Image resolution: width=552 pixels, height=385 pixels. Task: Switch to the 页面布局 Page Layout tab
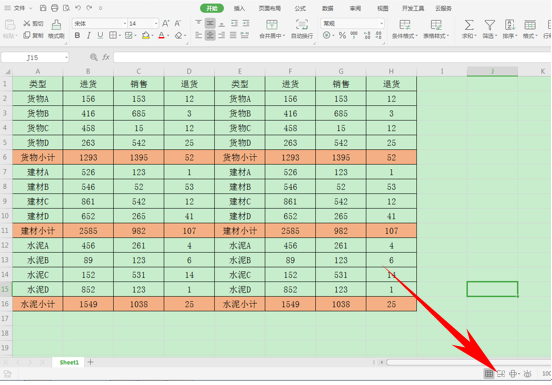(270, 8)
